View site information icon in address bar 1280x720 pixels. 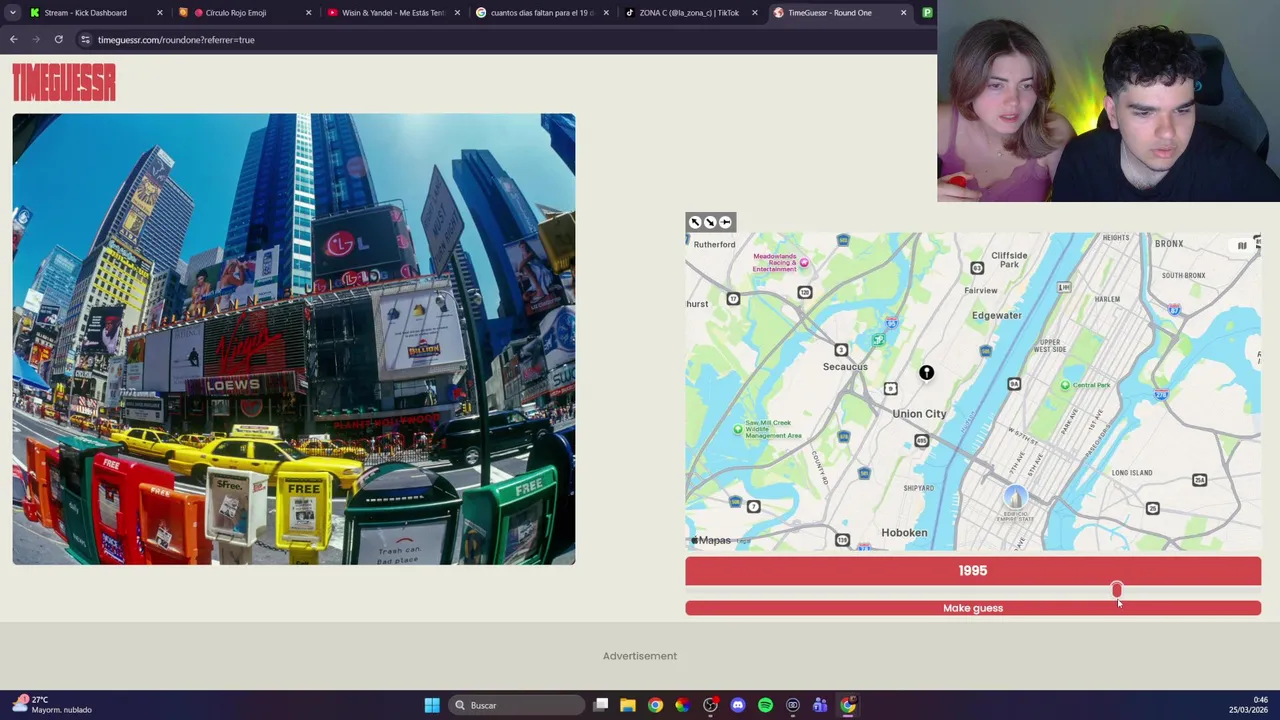[x=85, y=40]
